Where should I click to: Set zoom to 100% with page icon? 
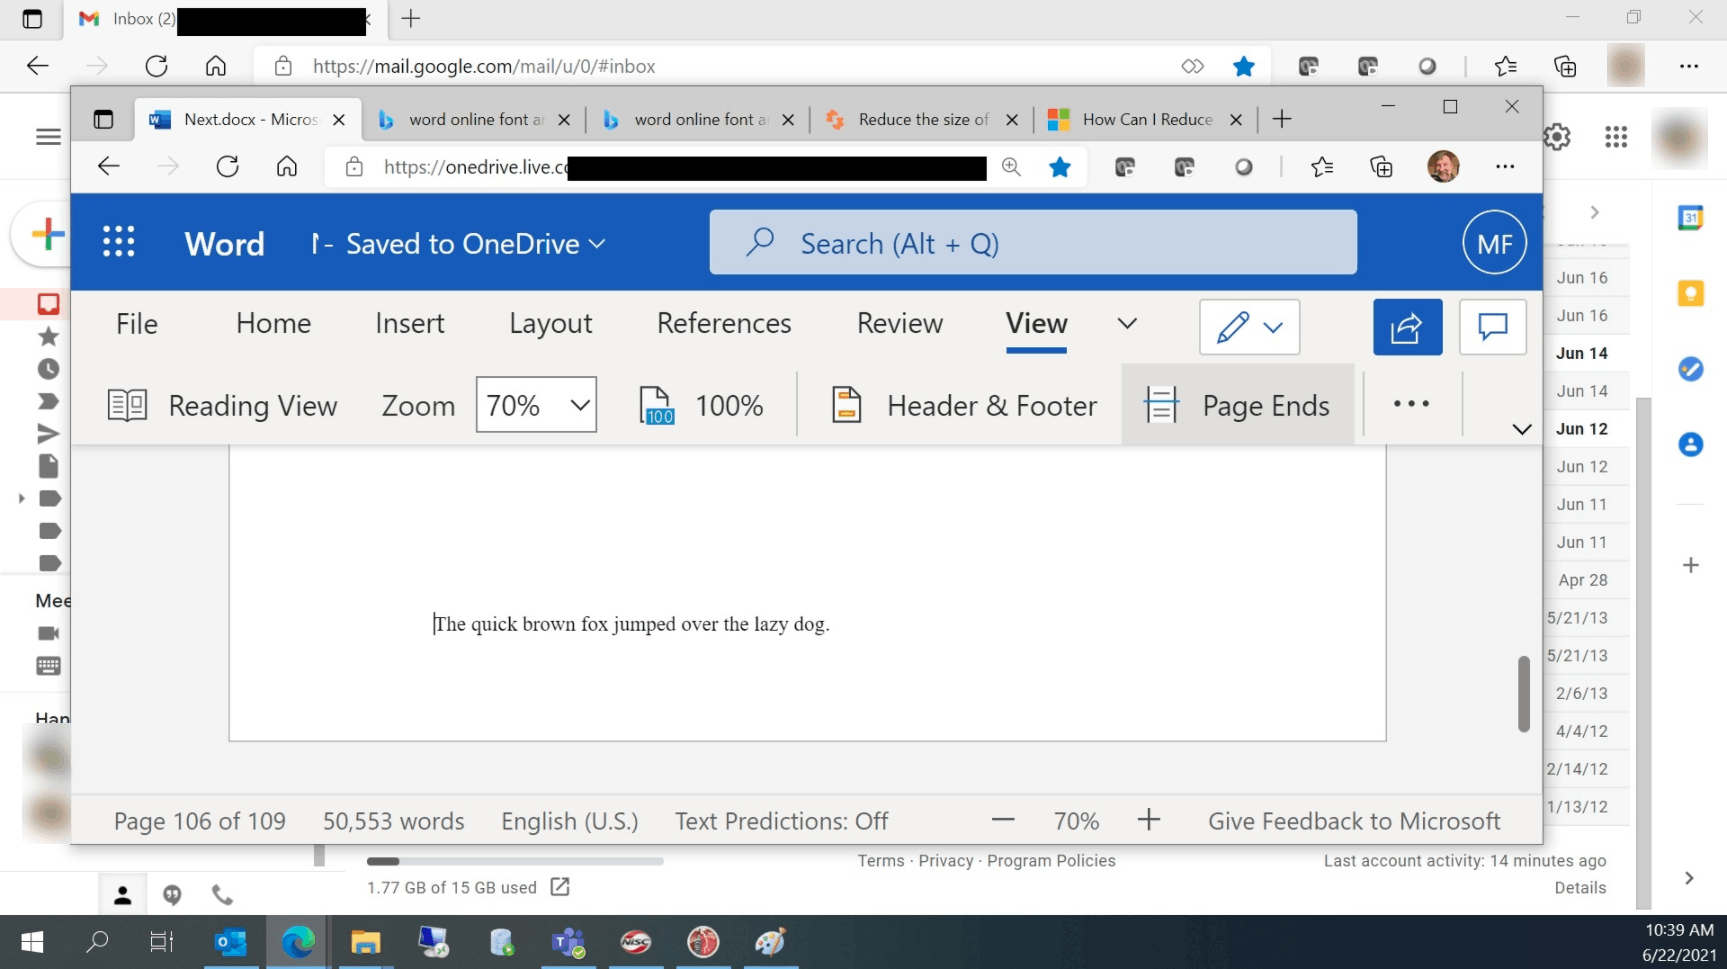pos(701,405)
